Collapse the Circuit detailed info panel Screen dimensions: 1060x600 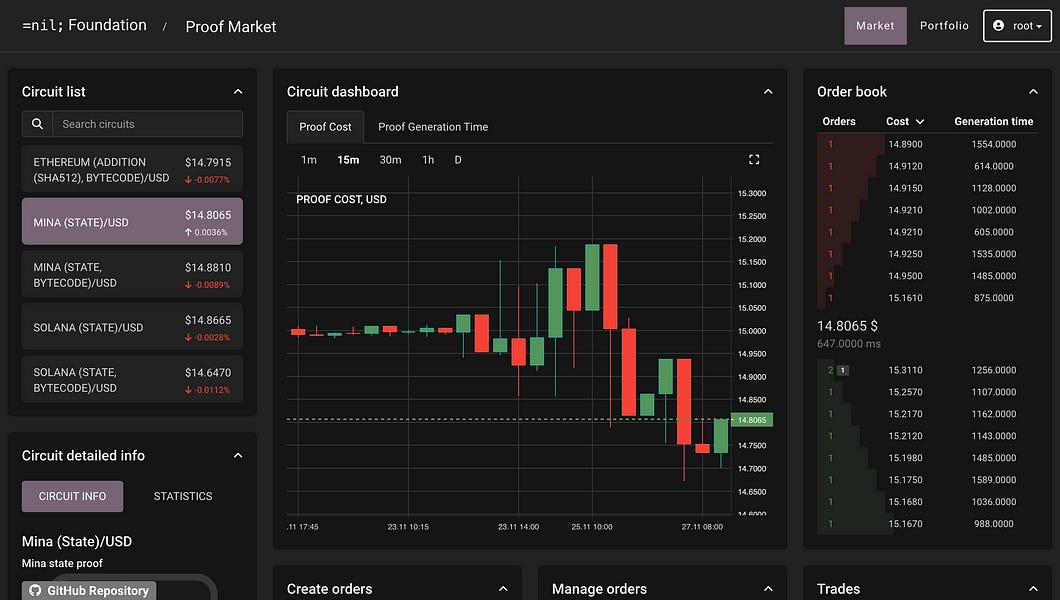[238, 456]
